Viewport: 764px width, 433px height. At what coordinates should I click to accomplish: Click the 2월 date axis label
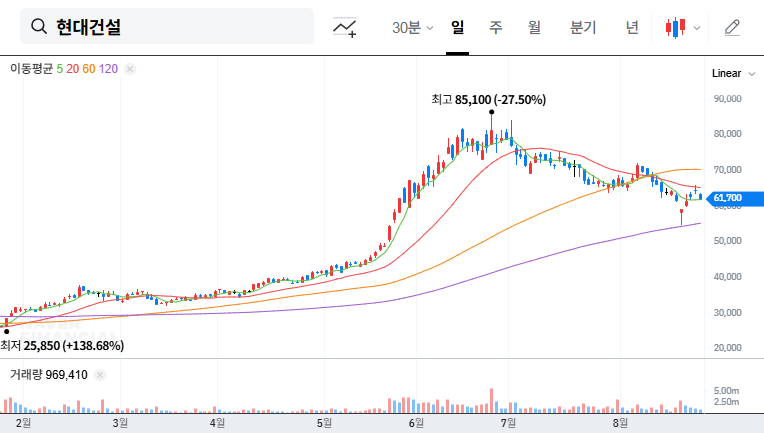23,423
